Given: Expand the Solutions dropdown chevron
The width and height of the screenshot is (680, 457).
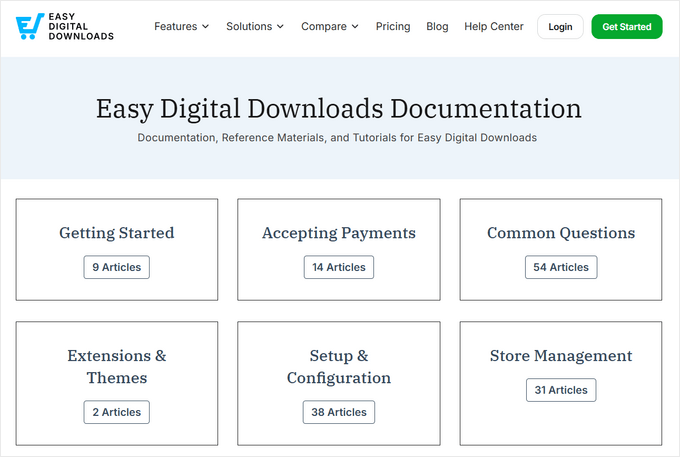Looking at the screenshot, I should (x=281, y=27).
